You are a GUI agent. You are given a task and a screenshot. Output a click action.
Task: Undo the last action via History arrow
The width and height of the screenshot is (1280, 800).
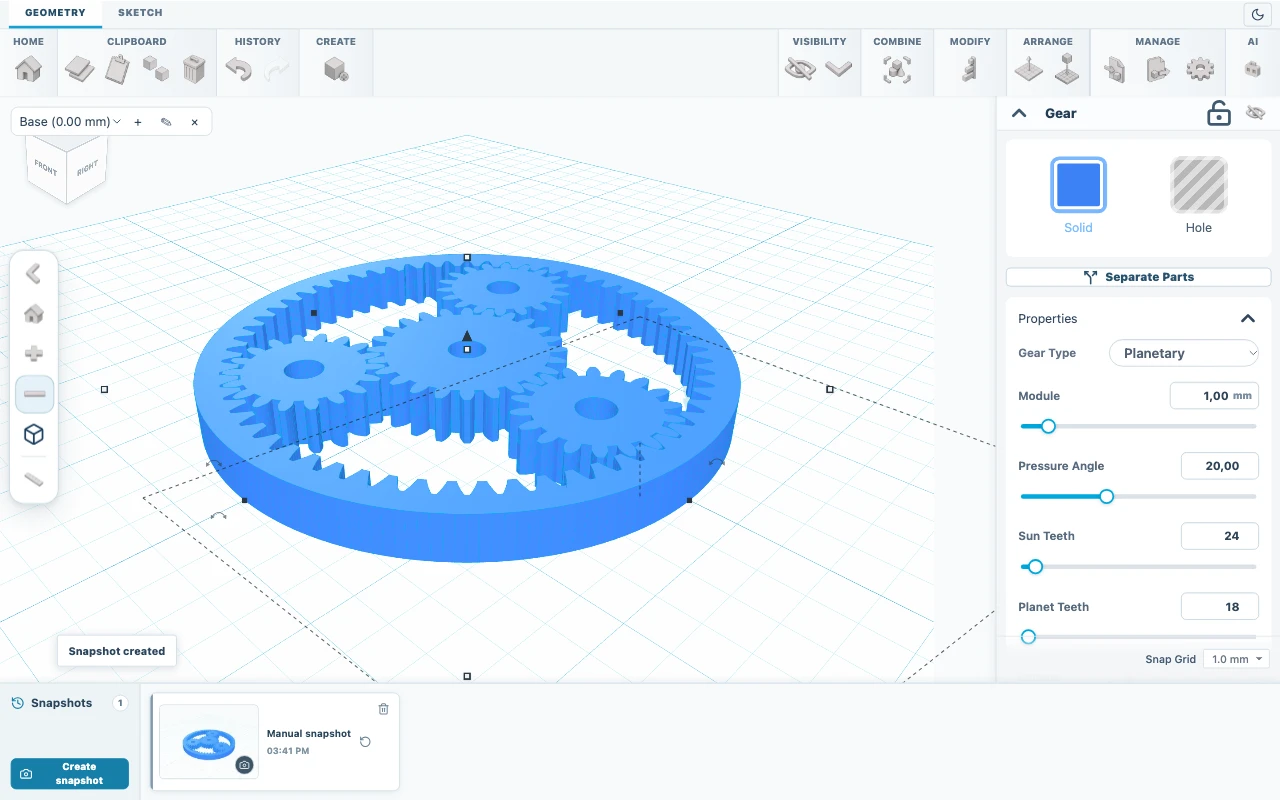(x=238, y=69)
